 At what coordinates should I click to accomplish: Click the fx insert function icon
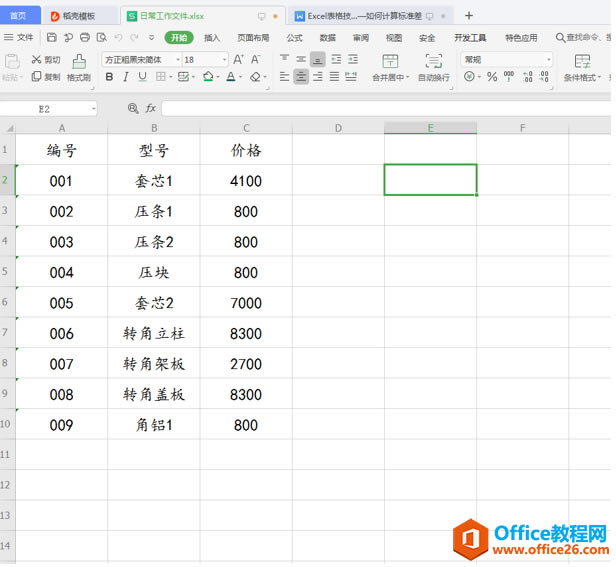pyautogui.click(x=151, y=108)
